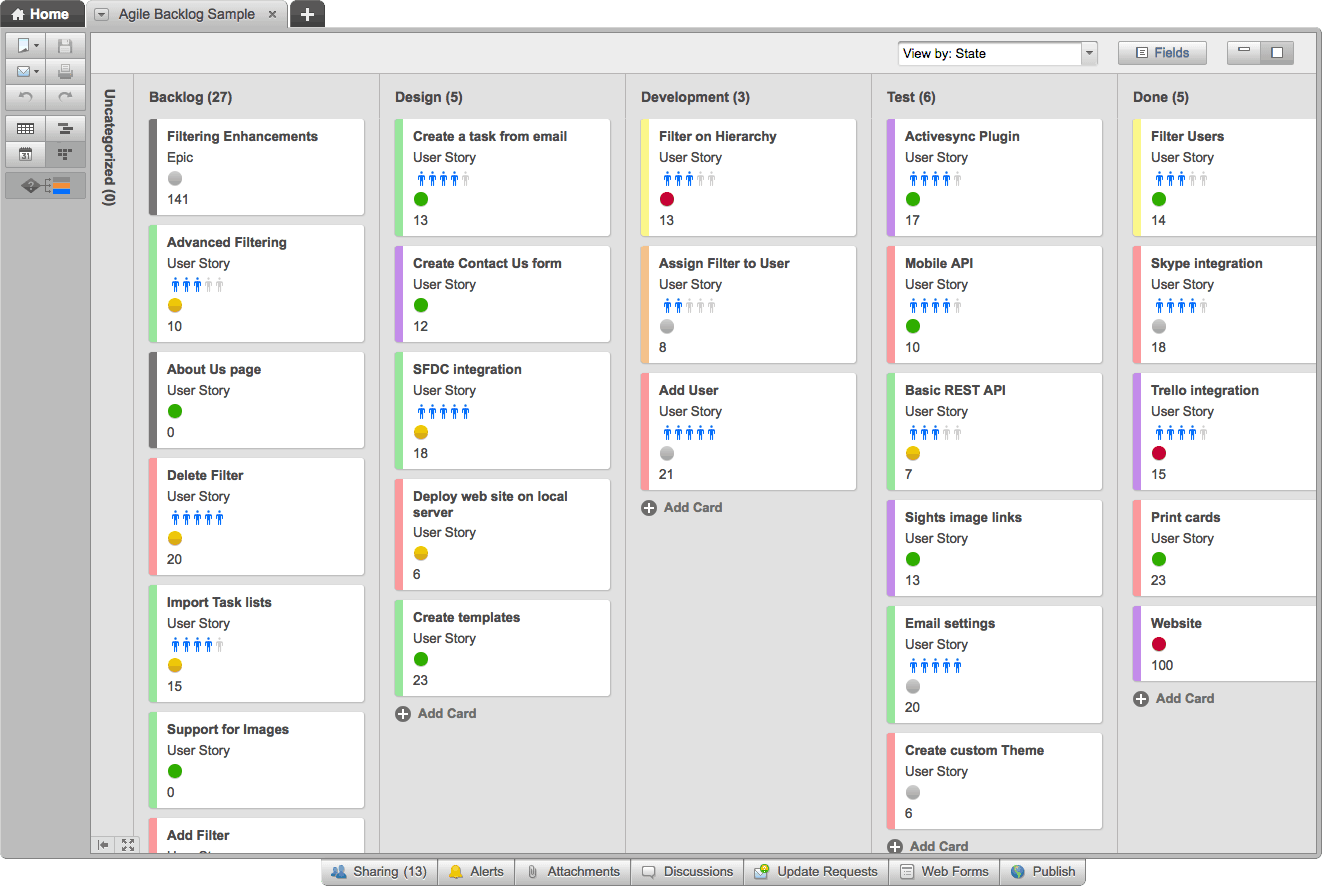Open Calendar view from left toolbar
The width and height of the screenshot is (1322, 886).
[26, 154]
